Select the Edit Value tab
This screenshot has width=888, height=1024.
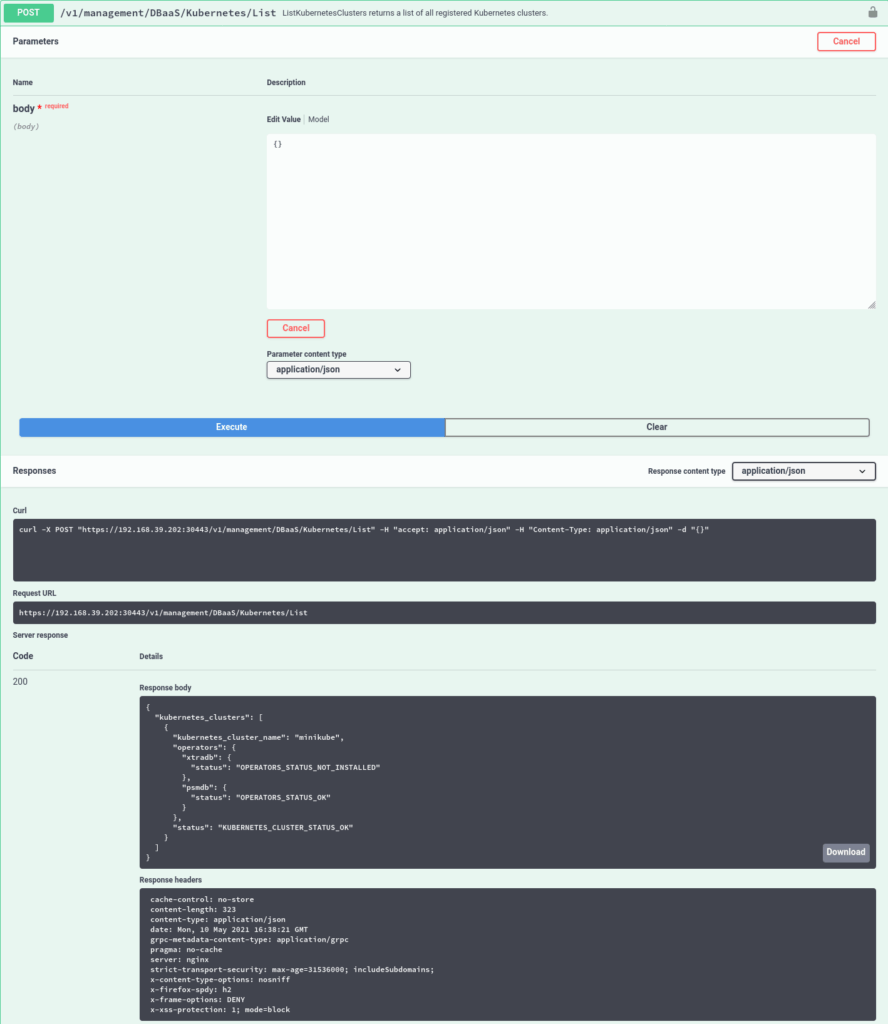click(283, 118)
